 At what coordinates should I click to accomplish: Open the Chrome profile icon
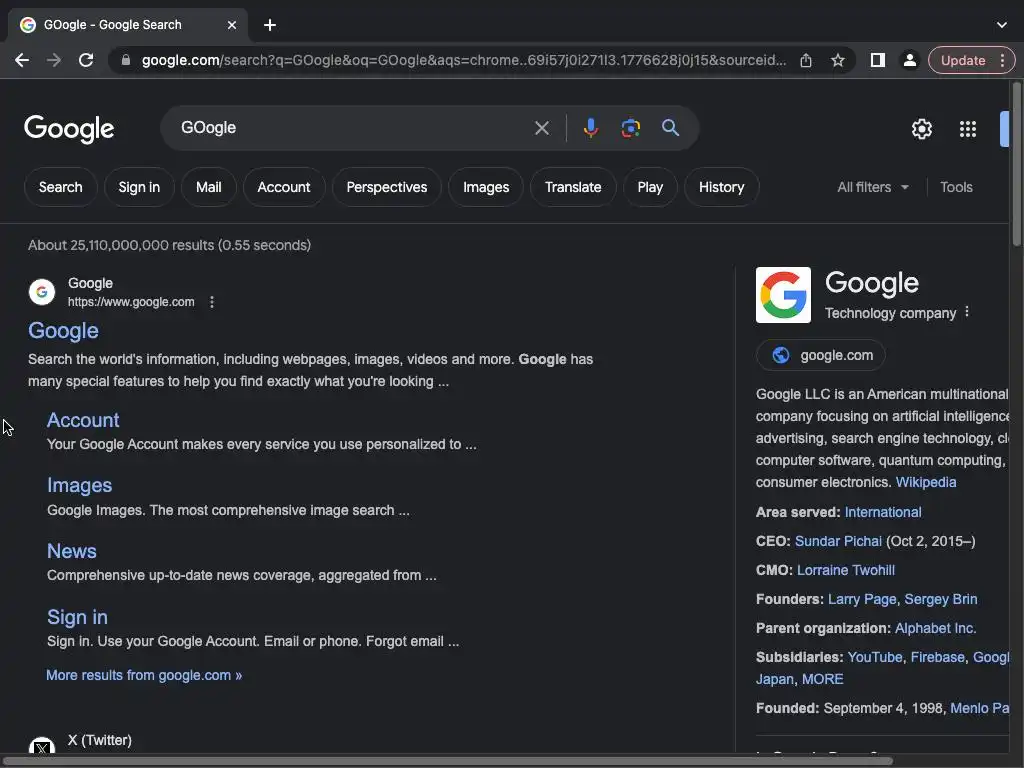[909, 60]
